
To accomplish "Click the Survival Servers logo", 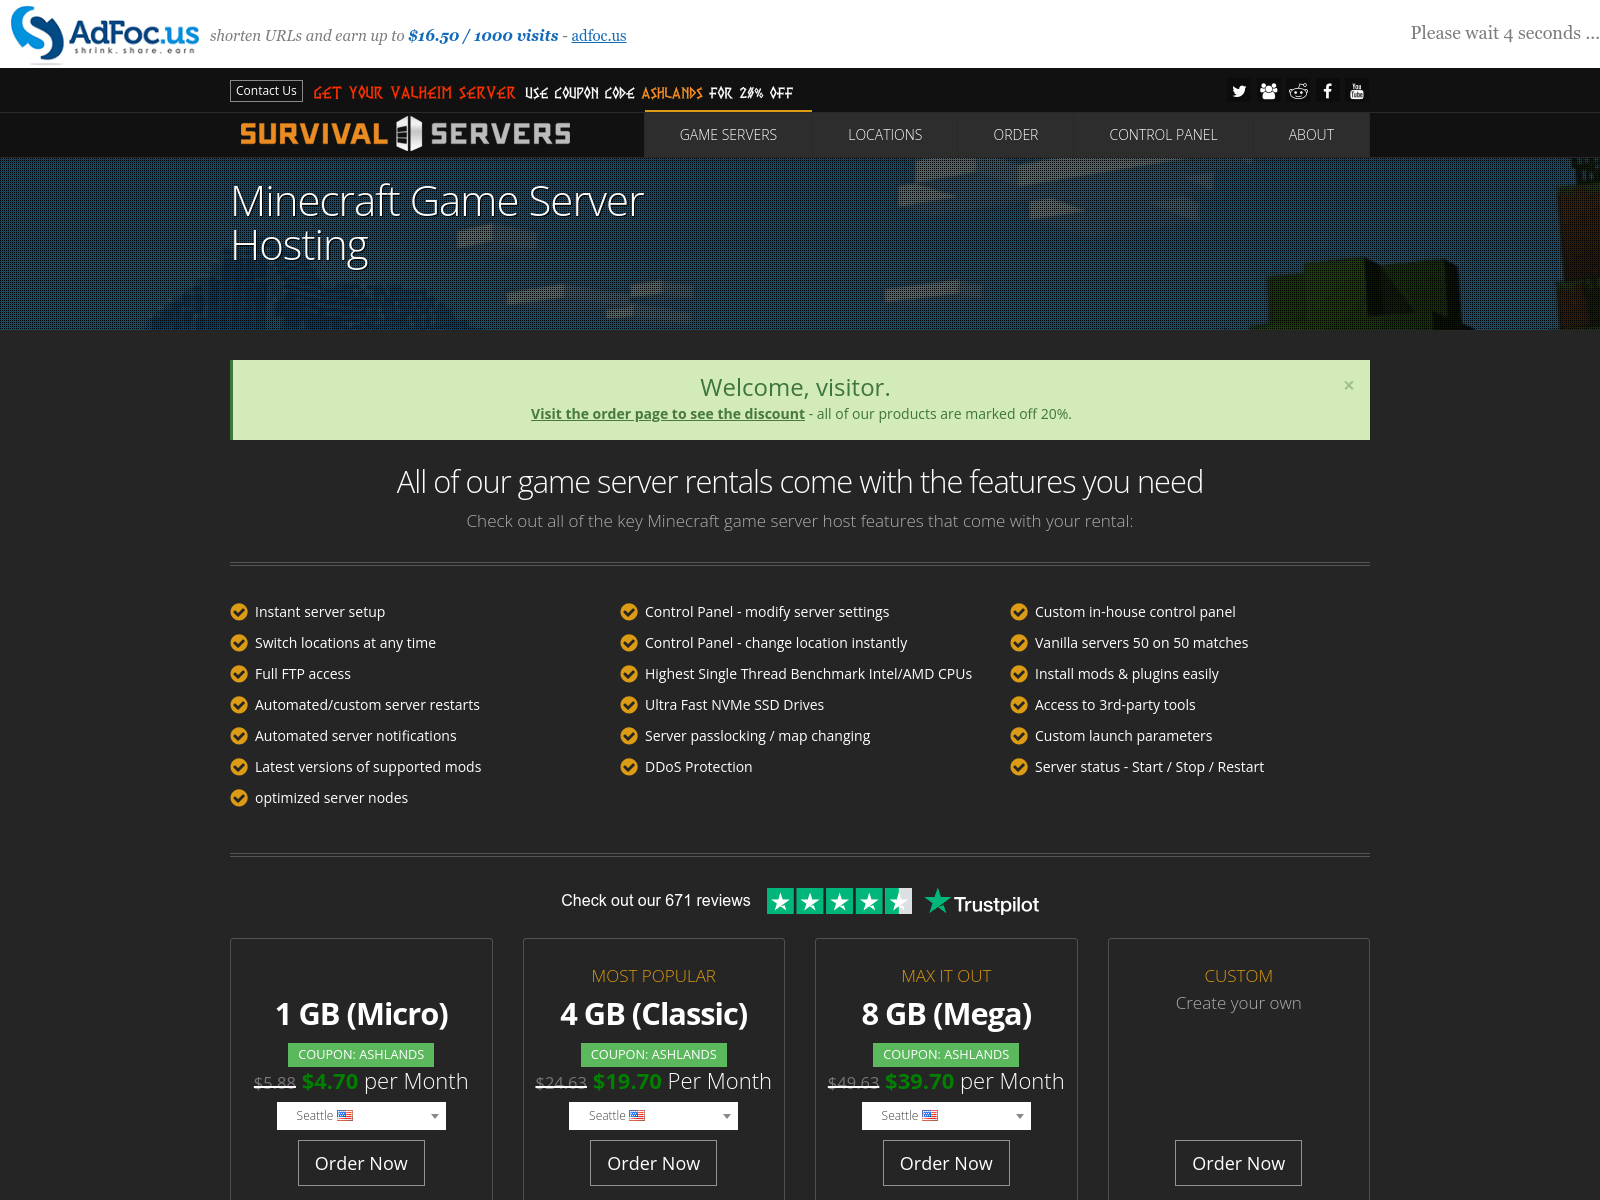I will (405, 134).
